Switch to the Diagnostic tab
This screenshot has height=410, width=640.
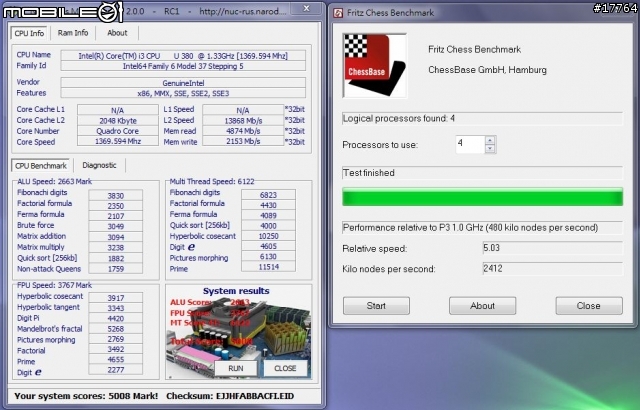click(99, 165)
